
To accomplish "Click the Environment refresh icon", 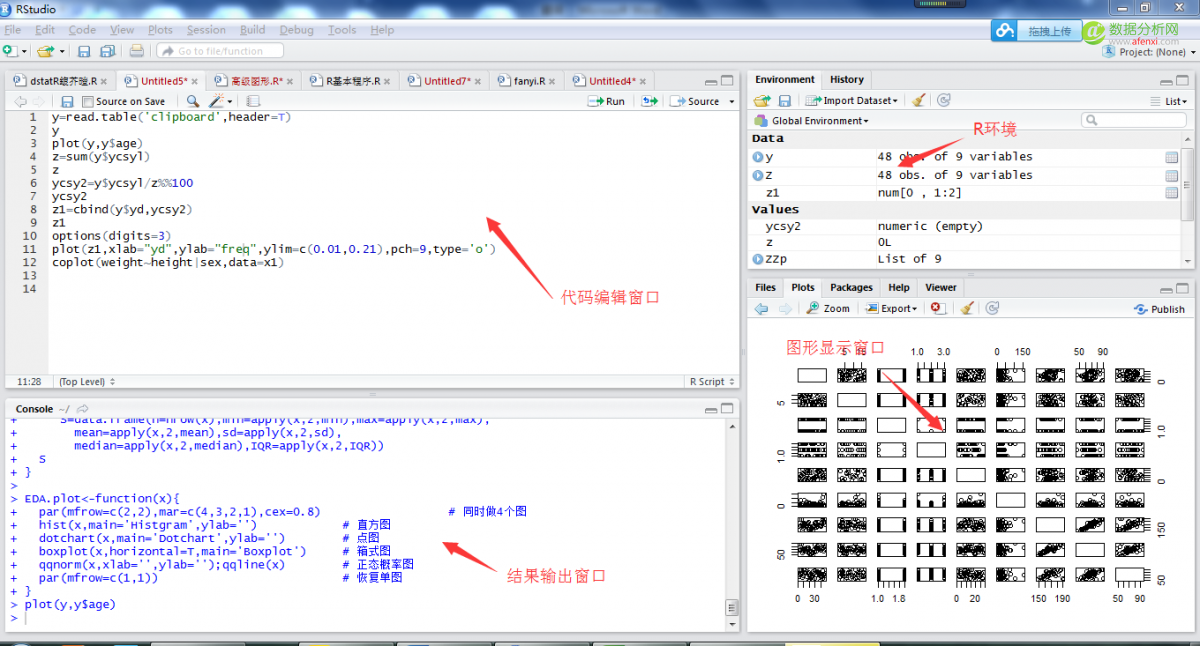I will coord(943,100).
